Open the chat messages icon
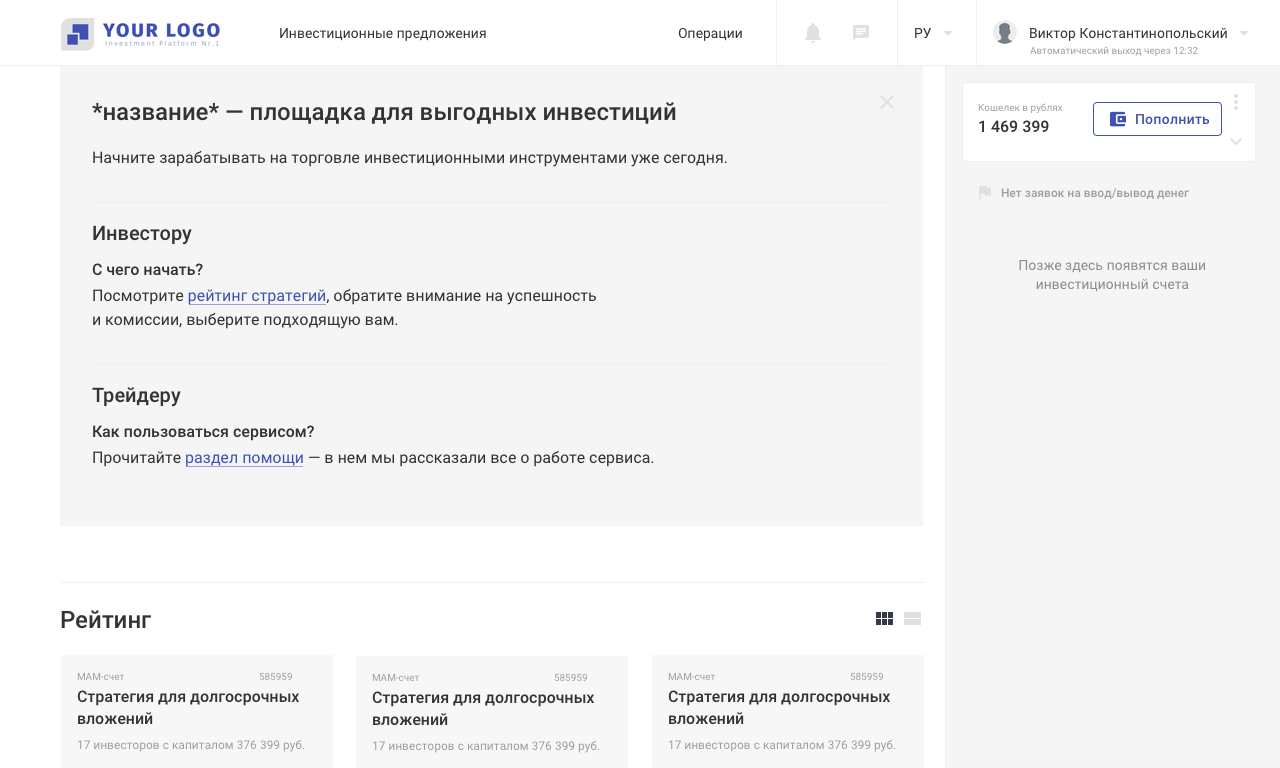 click(860, 33)
